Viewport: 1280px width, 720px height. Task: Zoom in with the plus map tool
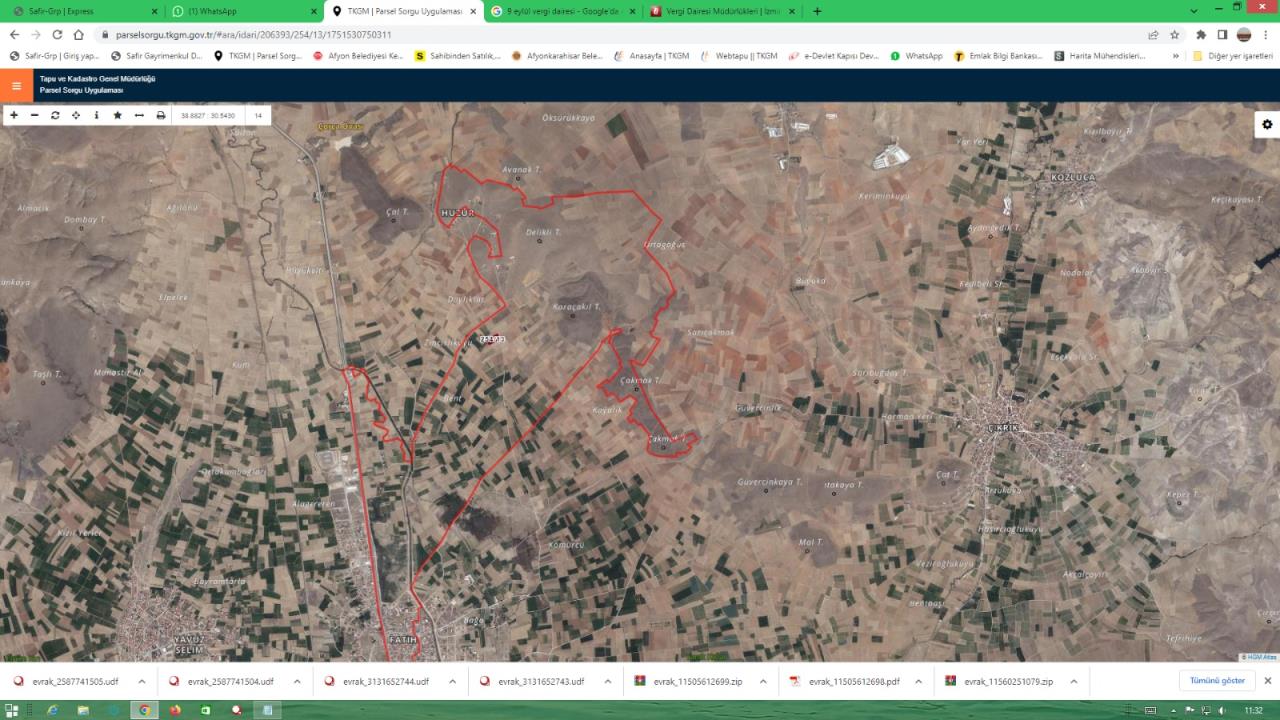pos(14,115)
